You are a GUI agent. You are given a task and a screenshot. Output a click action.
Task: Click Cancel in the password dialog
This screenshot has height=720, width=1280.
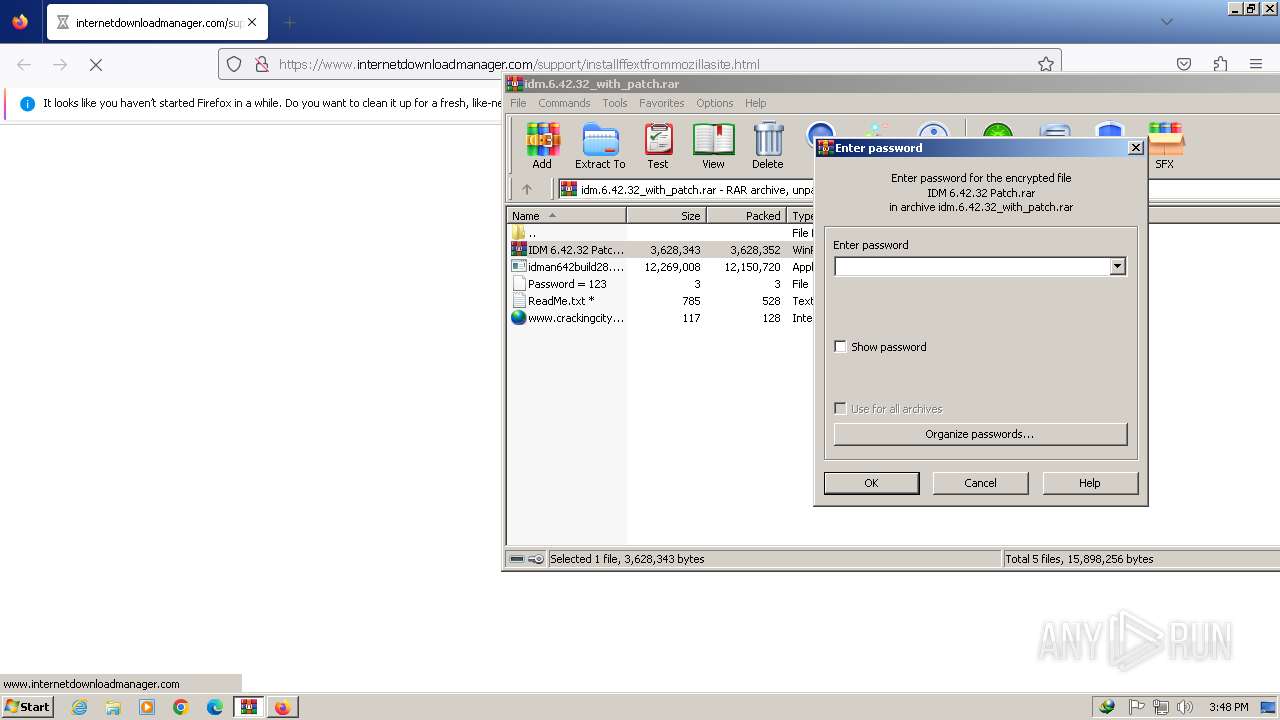pos(980,483)
